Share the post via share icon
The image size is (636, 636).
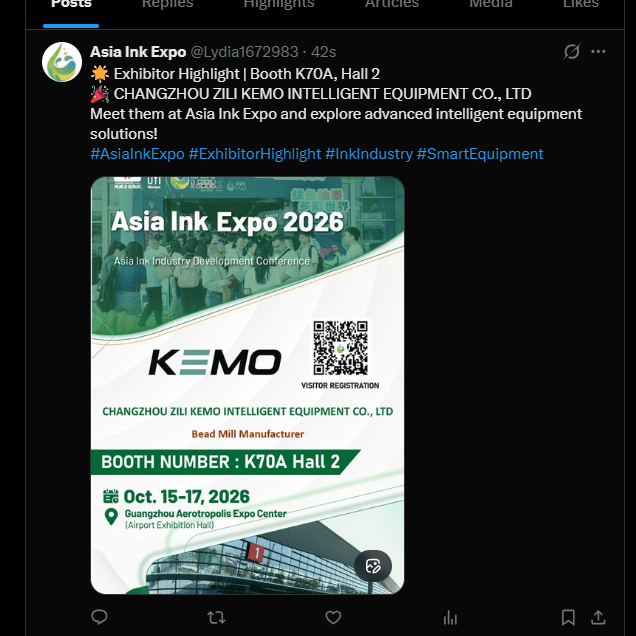pyautogui.click(x=598, y=617)
